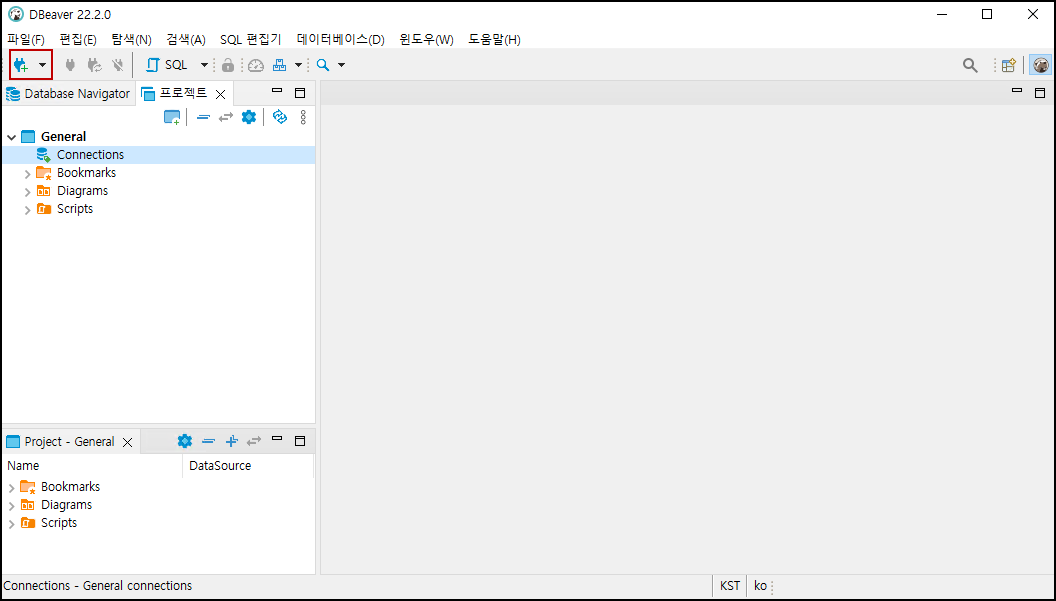Open the 윈도우(W) menu
This screenshot has height=601, width=1056.
[426, 40]
